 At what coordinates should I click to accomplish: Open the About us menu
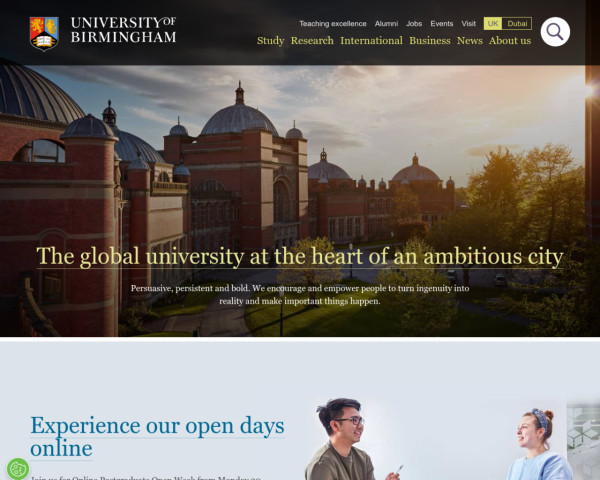tap(510, 41)
